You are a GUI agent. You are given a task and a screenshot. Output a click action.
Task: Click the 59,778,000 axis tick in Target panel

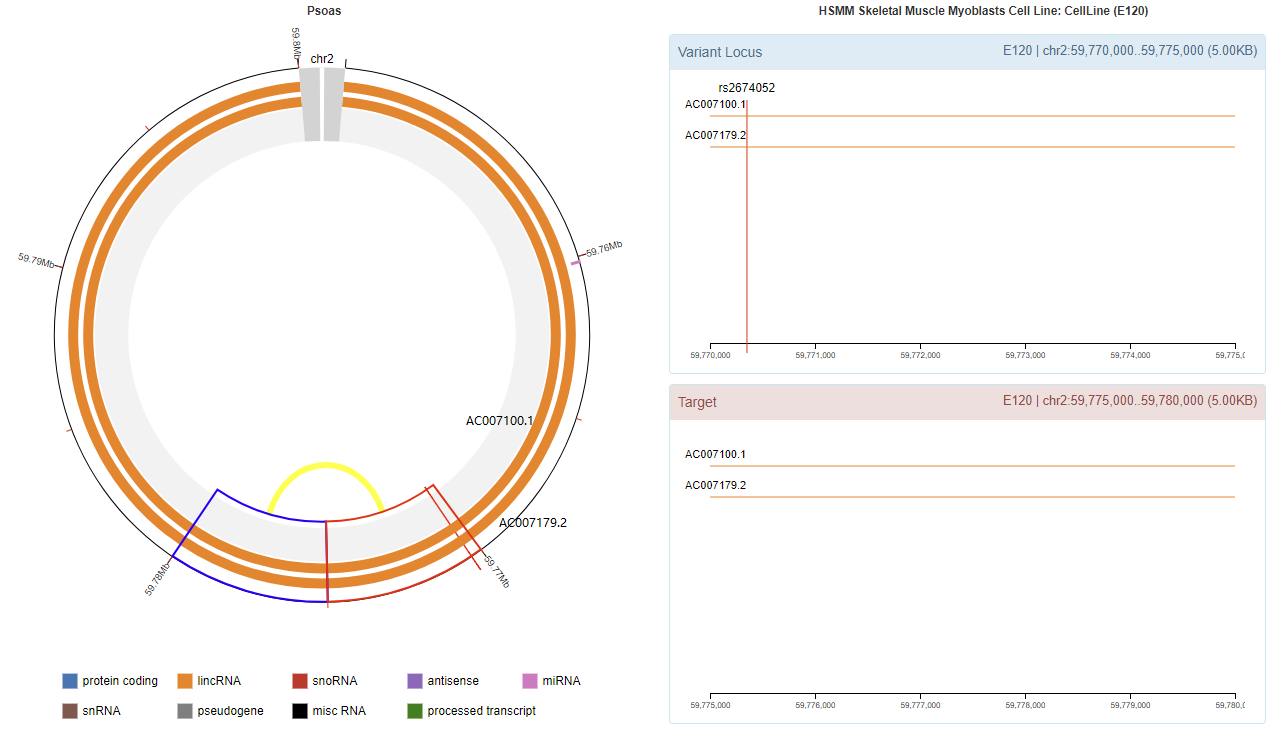tap(1025, 705)
